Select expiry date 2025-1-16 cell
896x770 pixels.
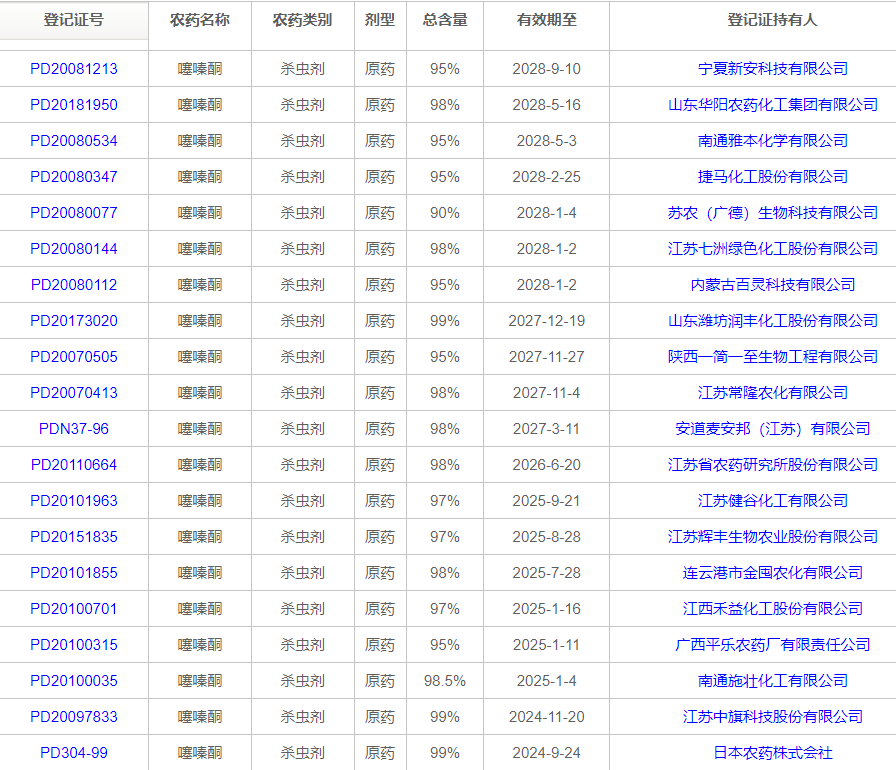tap(546, 609)
